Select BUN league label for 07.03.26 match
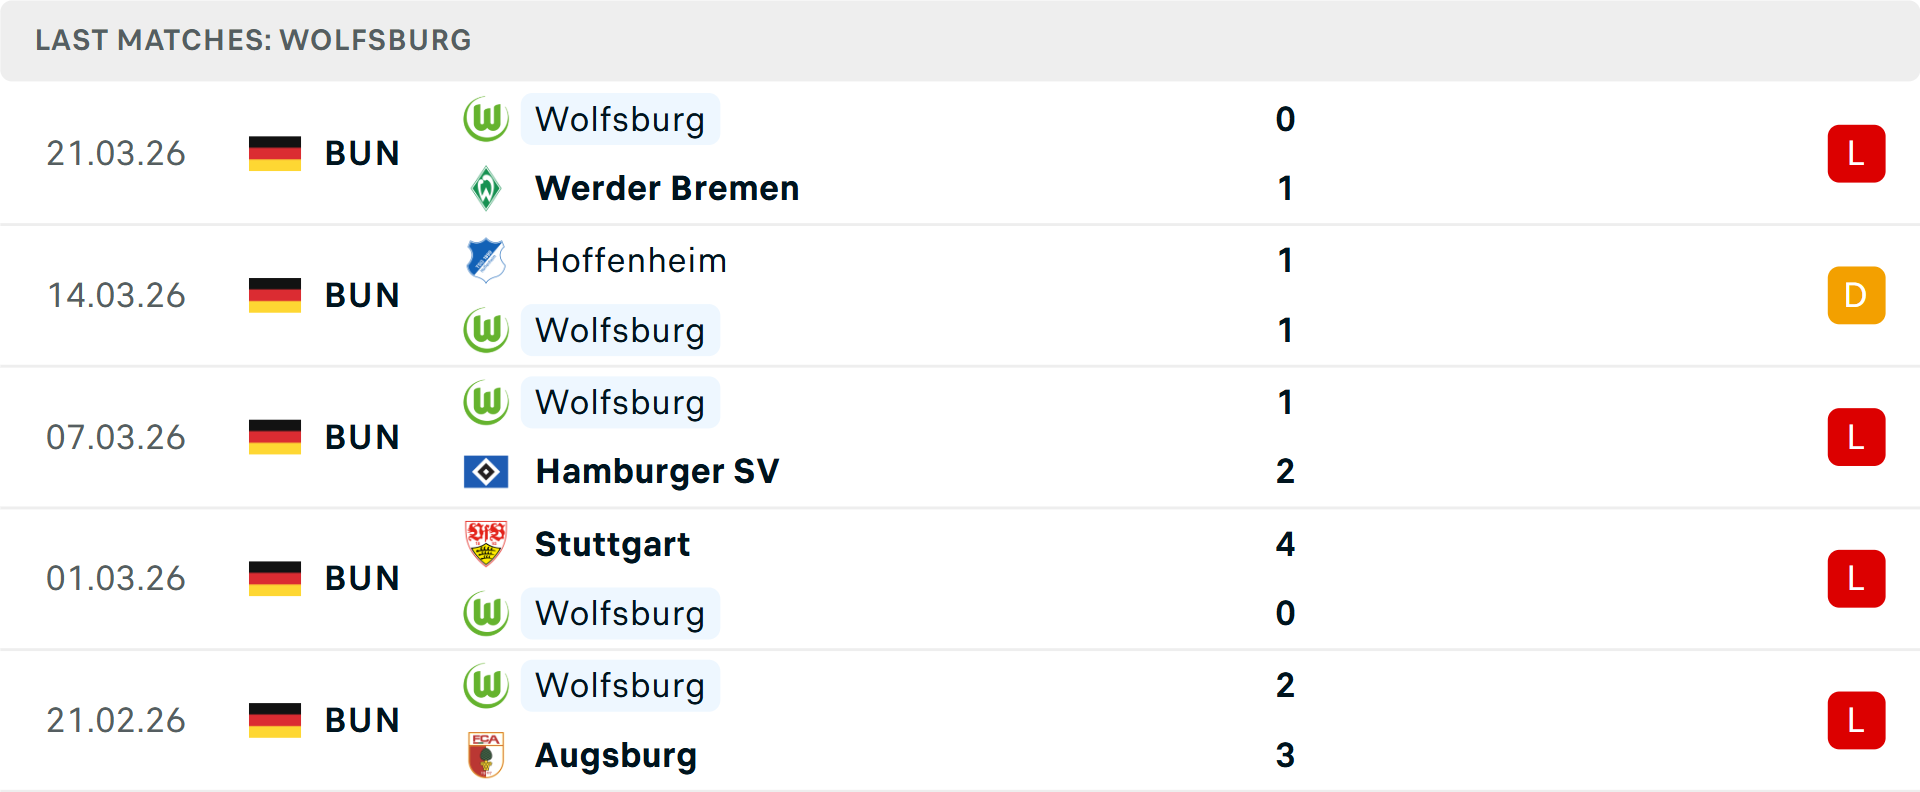The width and height of the screenshot is (1920, 792). coord(362,437)
